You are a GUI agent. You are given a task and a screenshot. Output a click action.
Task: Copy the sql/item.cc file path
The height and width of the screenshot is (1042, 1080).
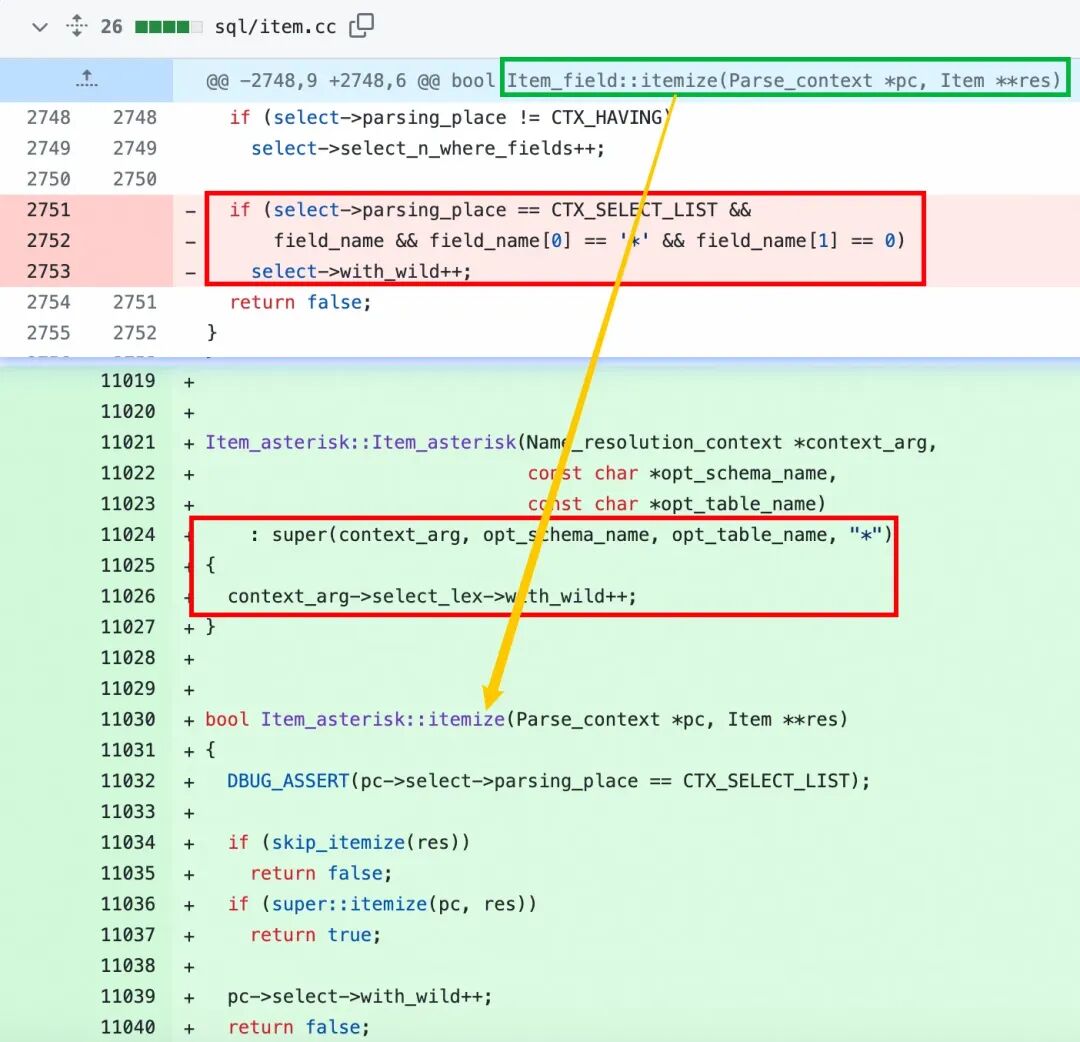point(362,26)
